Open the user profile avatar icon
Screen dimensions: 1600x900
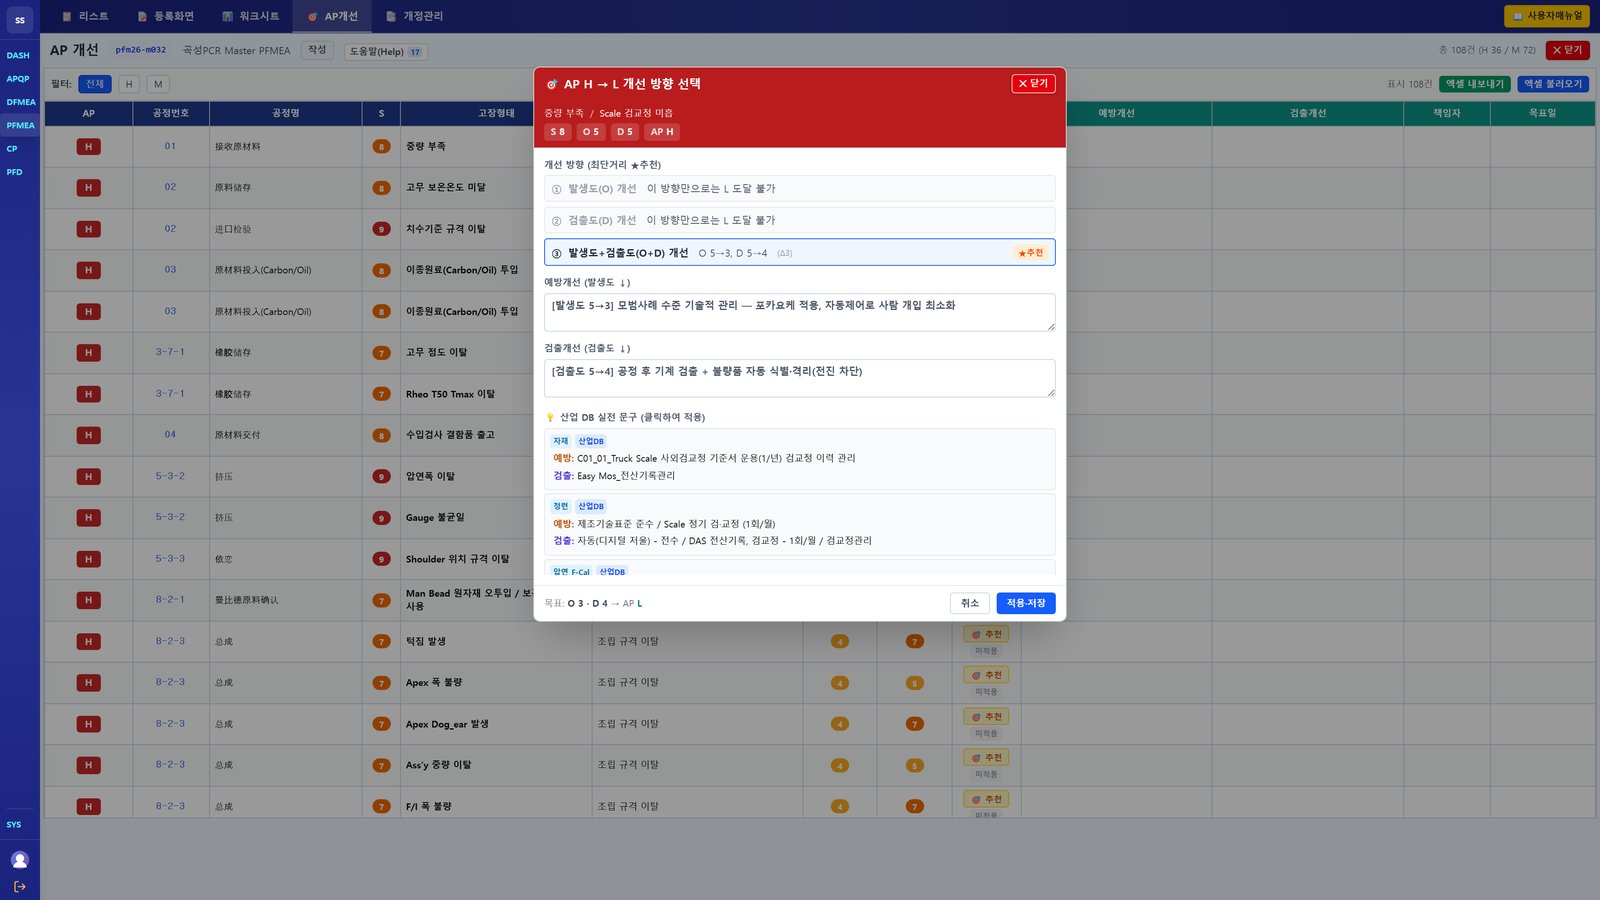point(20,860)
